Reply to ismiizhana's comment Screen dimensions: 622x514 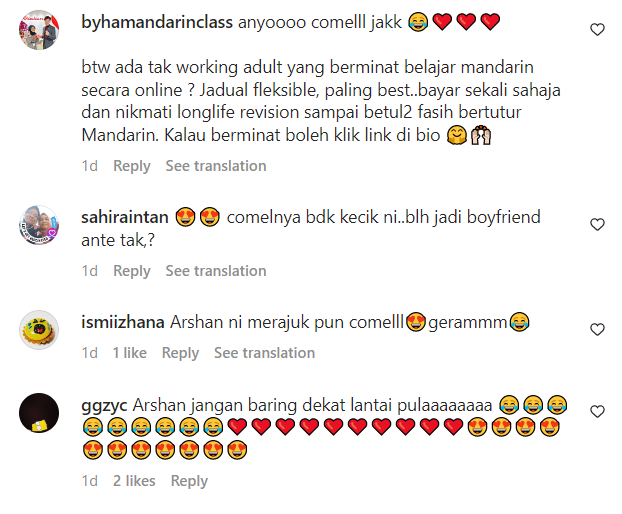click(180, 353)
